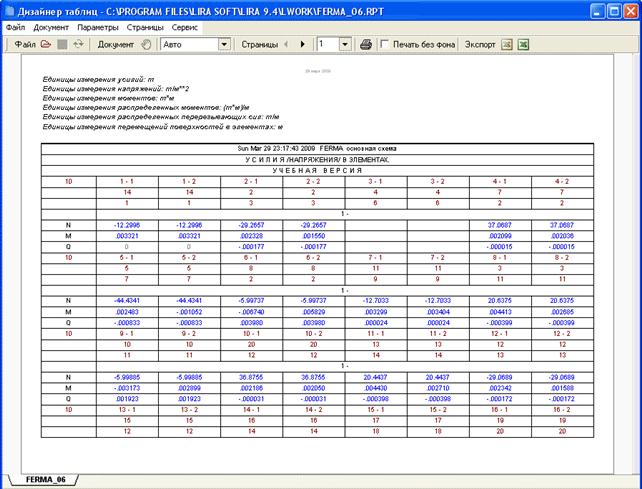The height and width of the screenshot is (489, 642).
Task: Click the page number input field
Action: (x=328, y=44)
